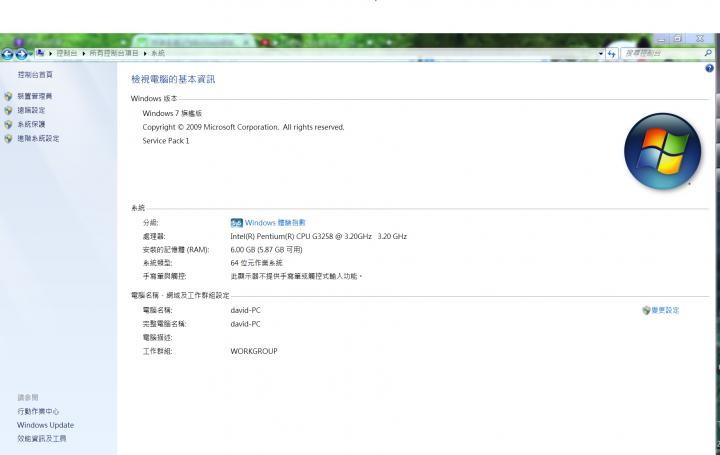Click the 安裝的記憶體 (RAM) label
Screen dimensions: 720x455
point(176,250)
